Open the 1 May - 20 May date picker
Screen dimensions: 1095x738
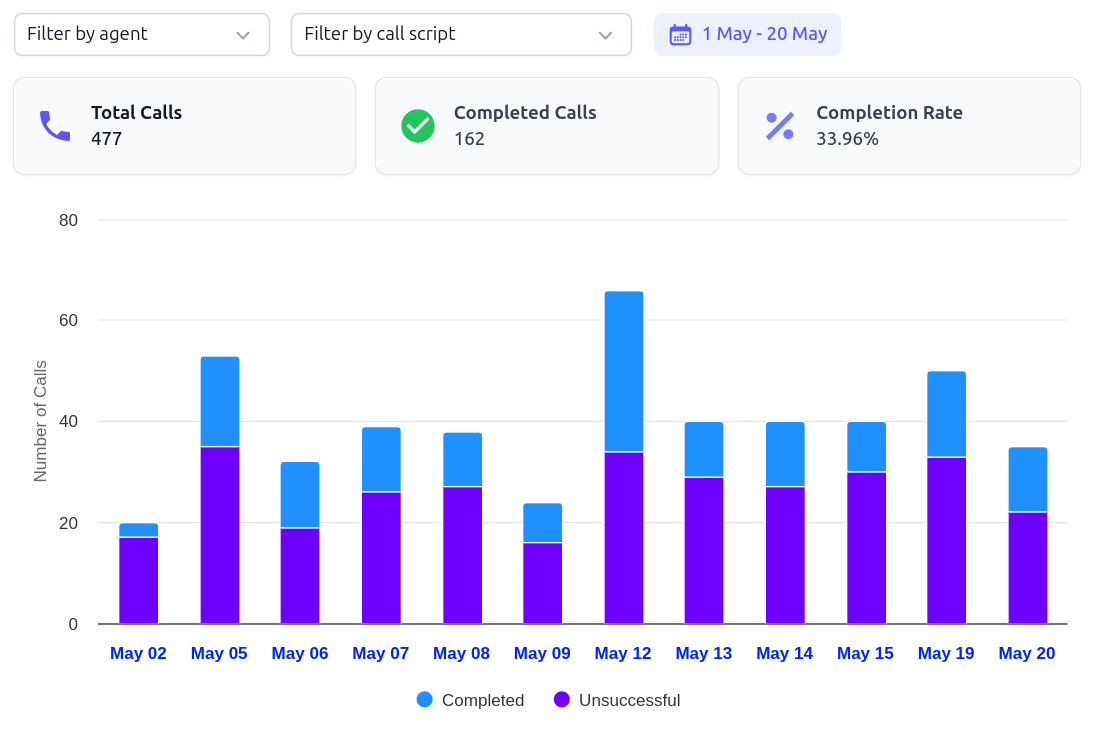(x=747, y=34)
